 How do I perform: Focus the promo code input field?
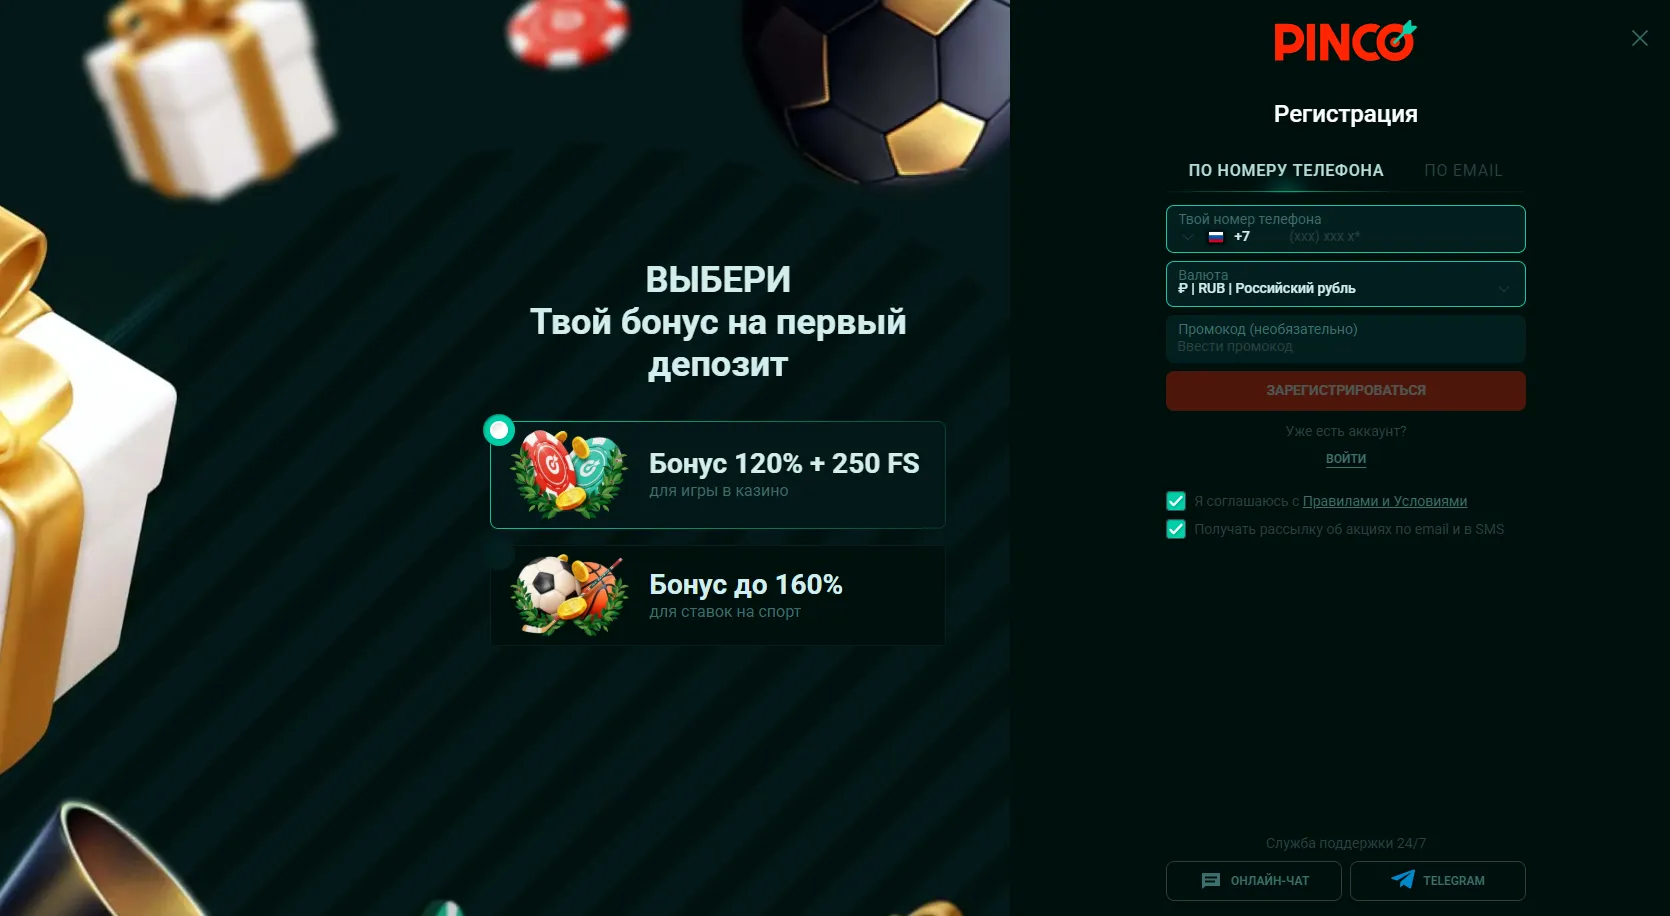coord(1346,339)
